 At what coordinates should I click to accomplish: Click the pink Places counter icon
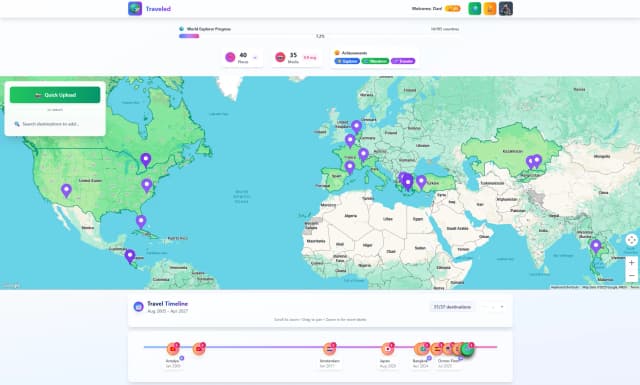tap(230, 57)
